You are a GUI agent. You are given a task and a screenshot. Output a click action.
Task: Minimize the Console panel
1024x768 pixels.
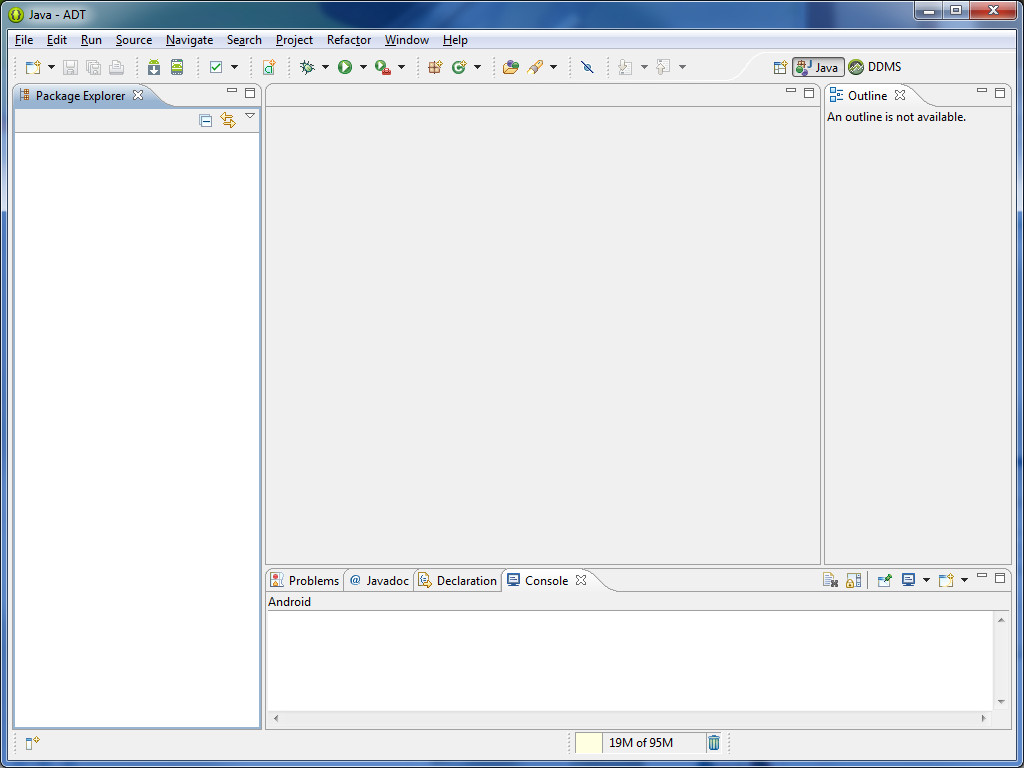982,576
